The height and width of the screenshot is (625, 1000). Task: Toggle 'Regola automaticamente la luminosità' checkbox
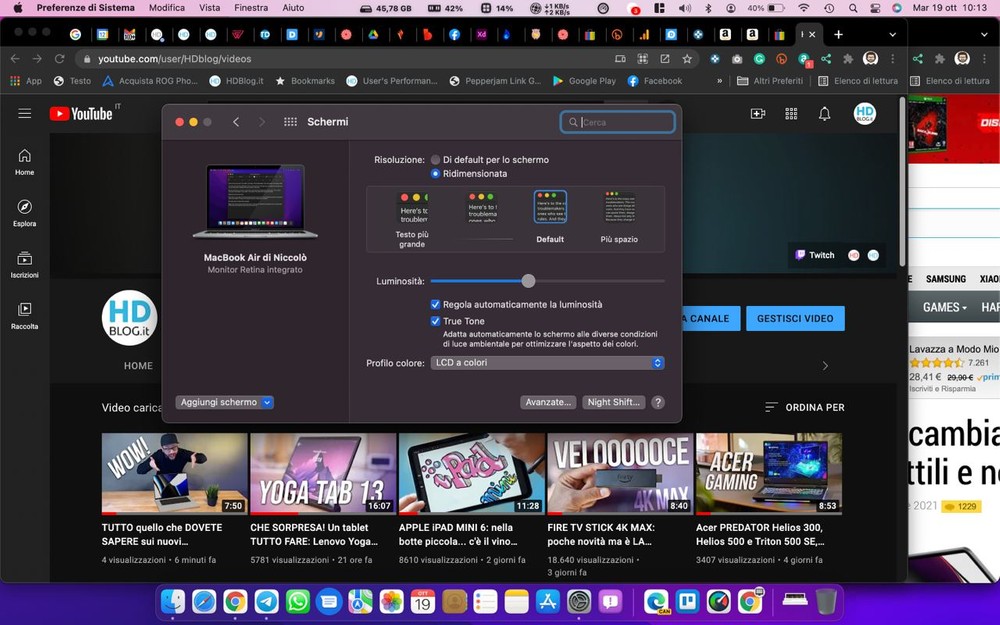(436, 304)
